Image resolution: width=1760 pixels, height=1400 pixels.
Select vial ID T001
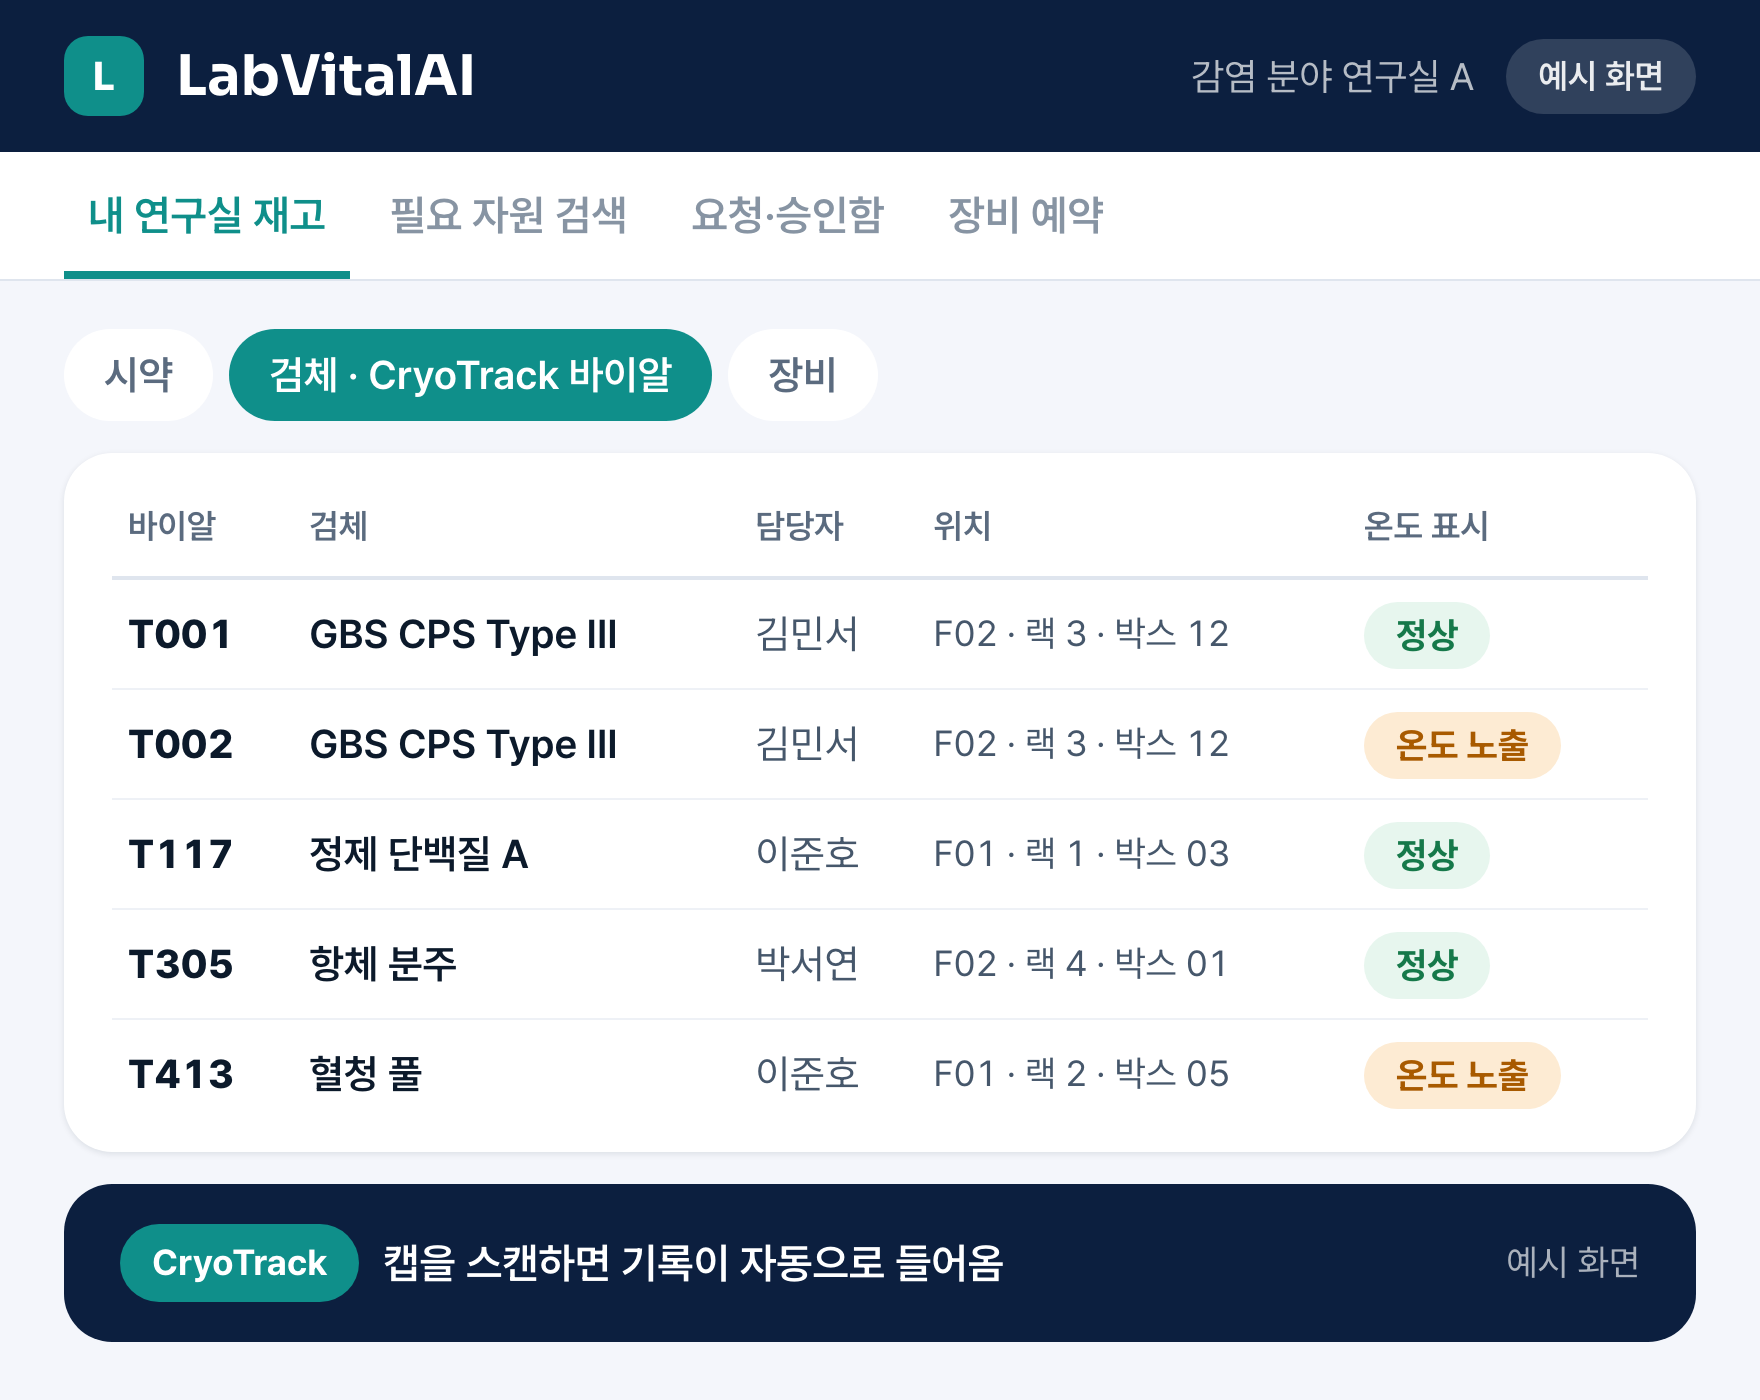pyautogui.click(x=181, y=634)
